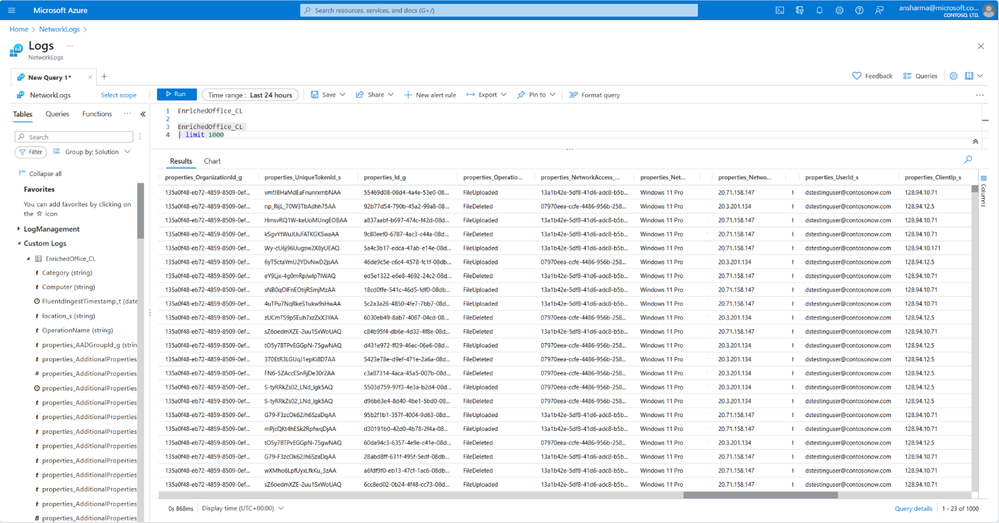Screen dimensions: 999x523
Task: Open the query toolbar overflow ellipsis
Action: tap(980, 95)
